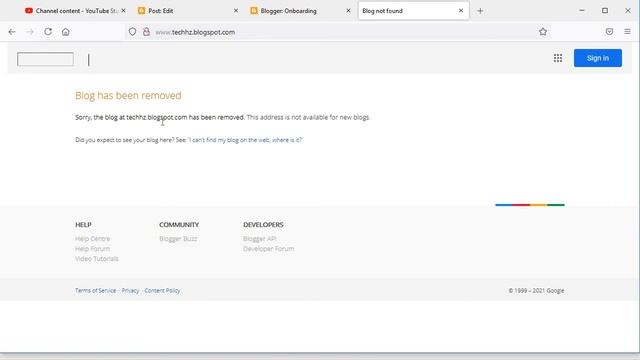Screen dimensions: 640x360
Task: Click the DEVELOPERS footer heading
Action: 263,225
